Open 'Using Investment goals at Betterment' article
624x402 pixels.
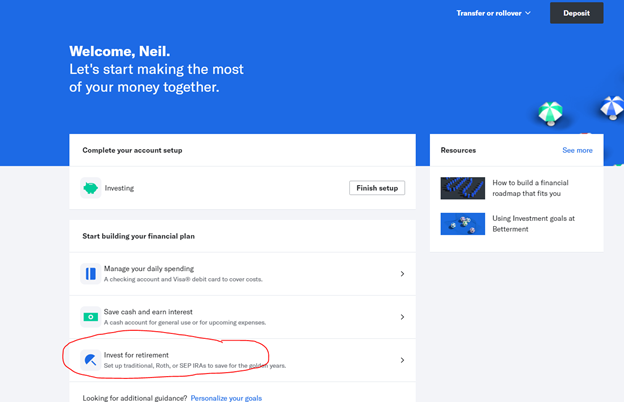[x=533, y=224]
